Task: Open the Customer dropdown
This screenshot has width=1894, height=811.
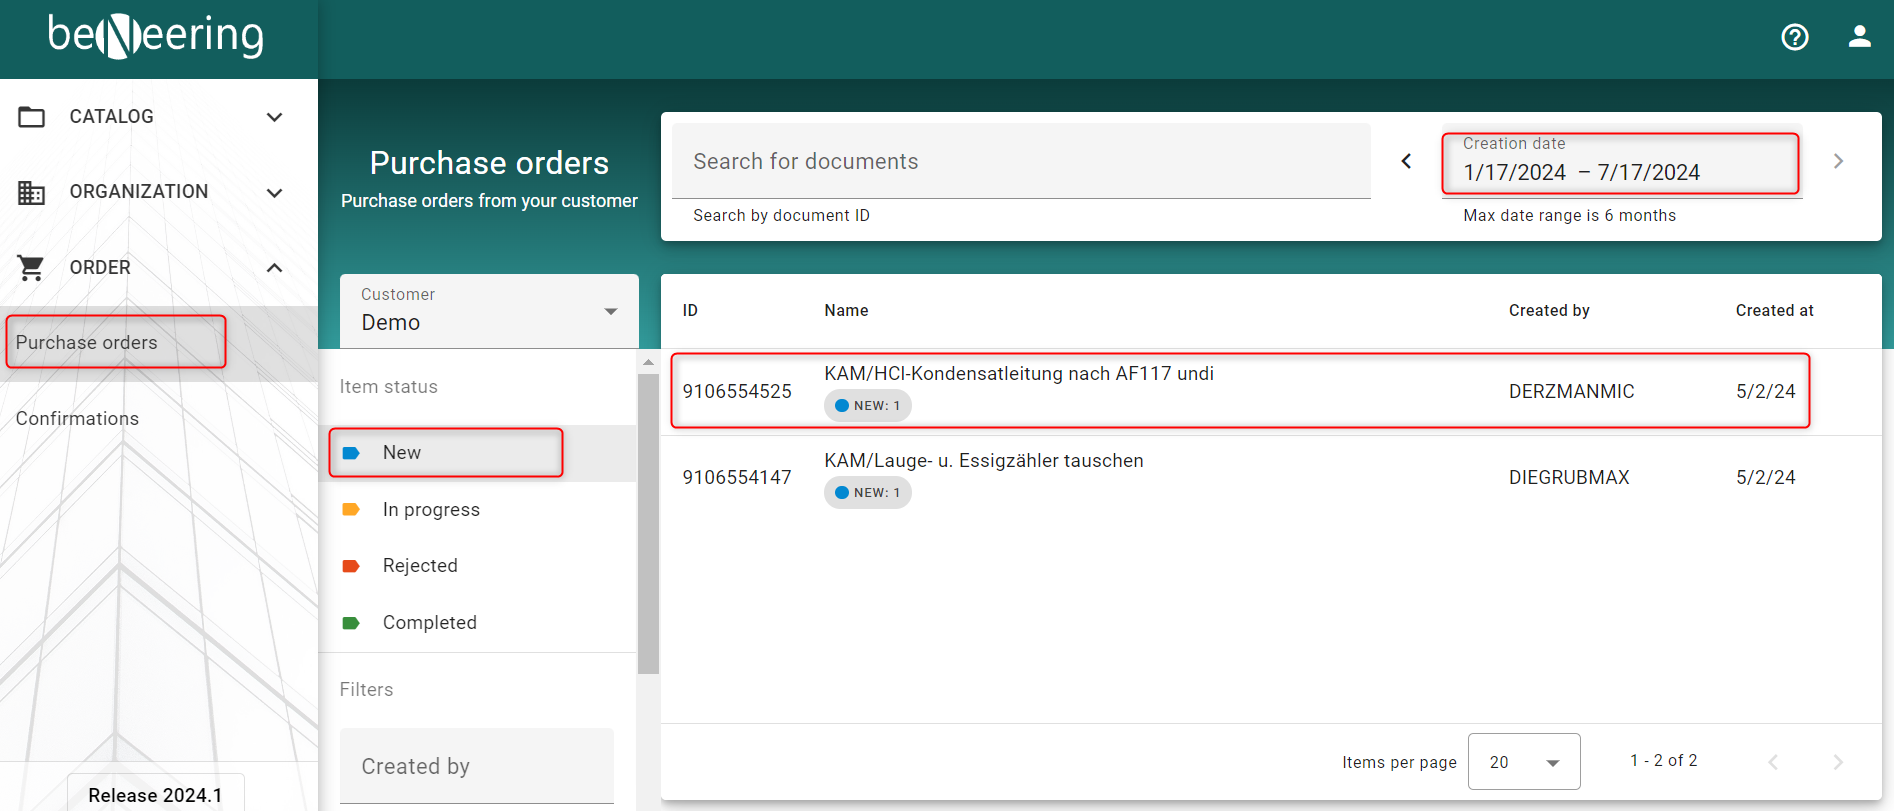Action: [489, 311]
